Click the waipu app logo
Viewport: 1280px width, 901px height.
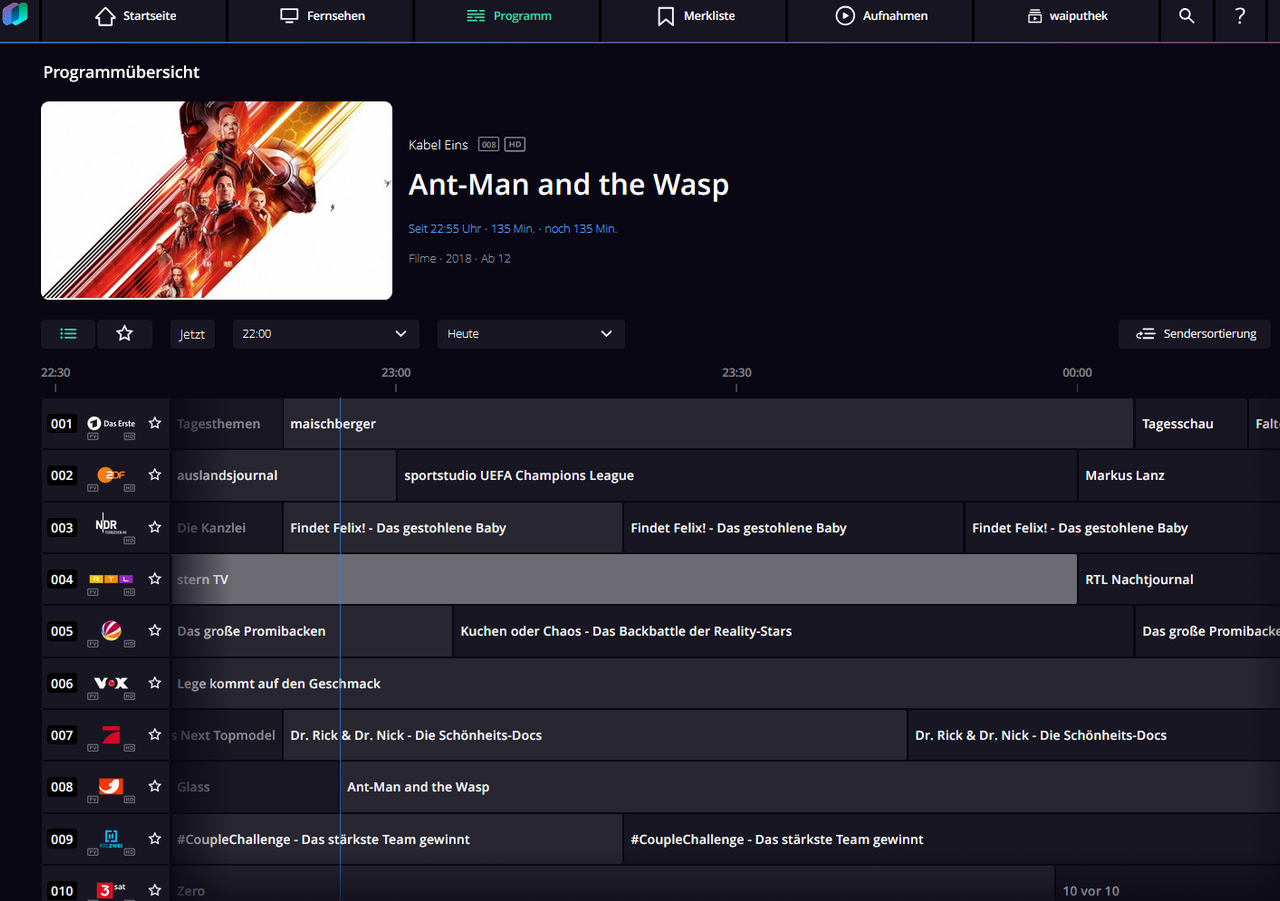(x=15, y=14)
